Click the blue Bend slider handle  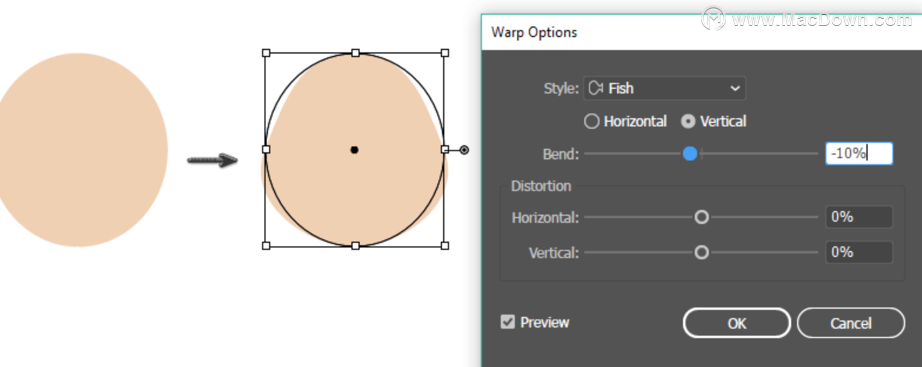(x=690, y=154)
